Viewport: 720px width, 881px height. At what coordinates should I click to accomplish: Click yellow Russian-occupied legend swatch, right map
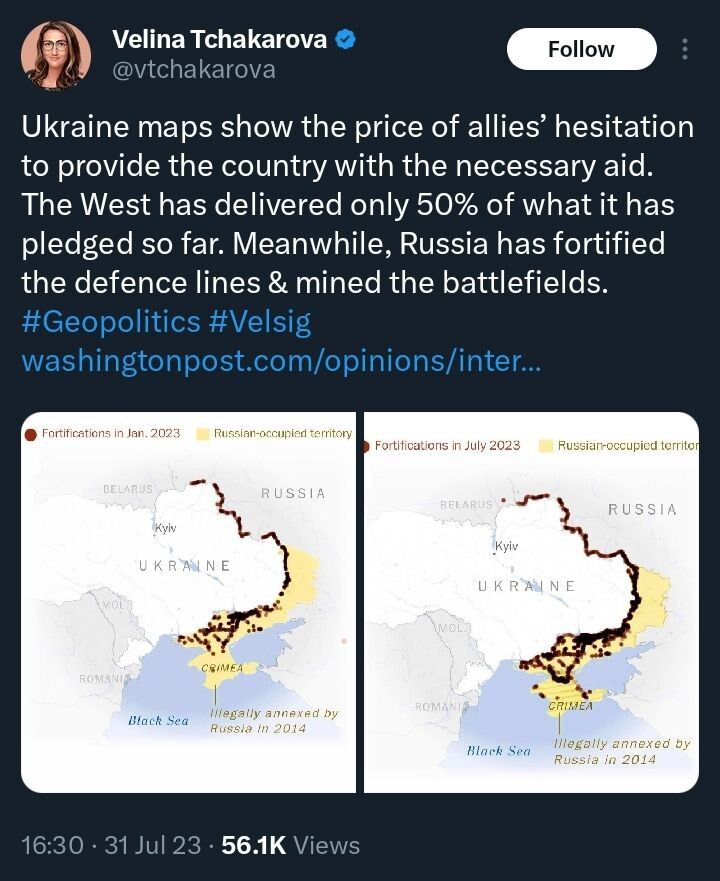tap(545, 445)
